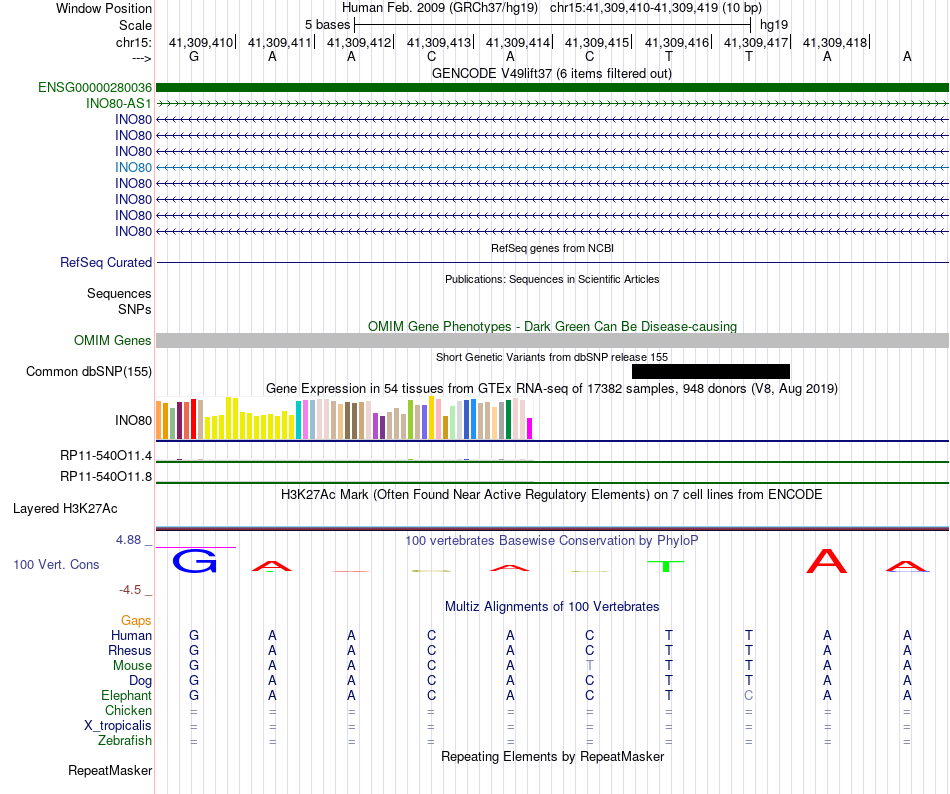
Task: Click the chr15: ruler label
Action: click(x=134, y=42)
